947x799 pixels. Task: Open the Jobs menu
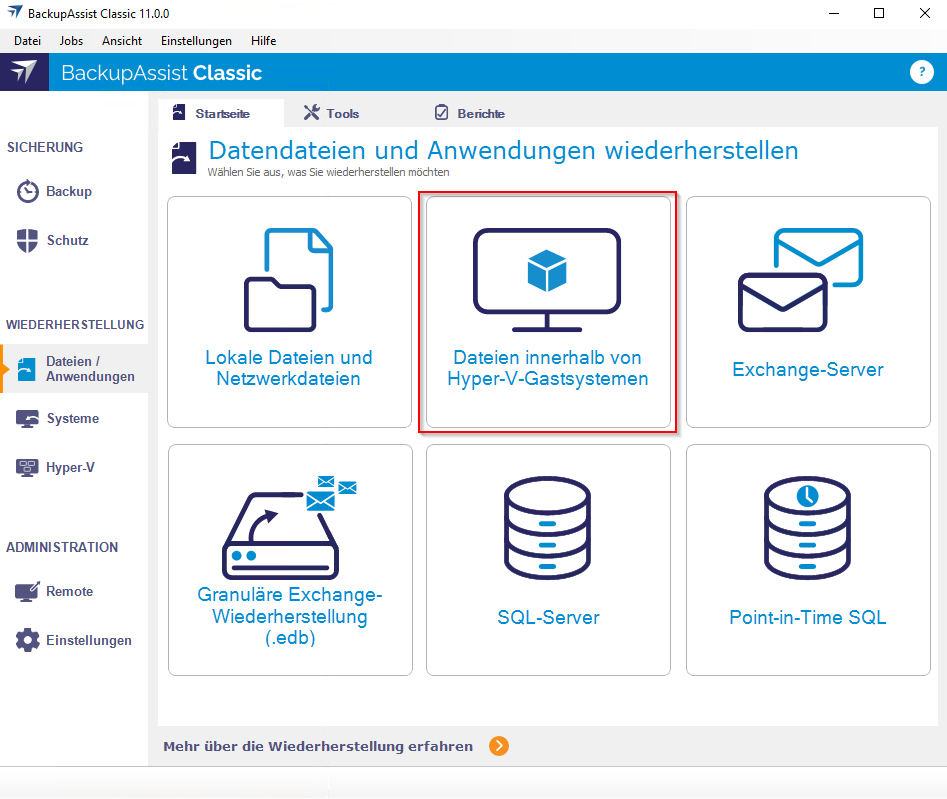[72, 41]
